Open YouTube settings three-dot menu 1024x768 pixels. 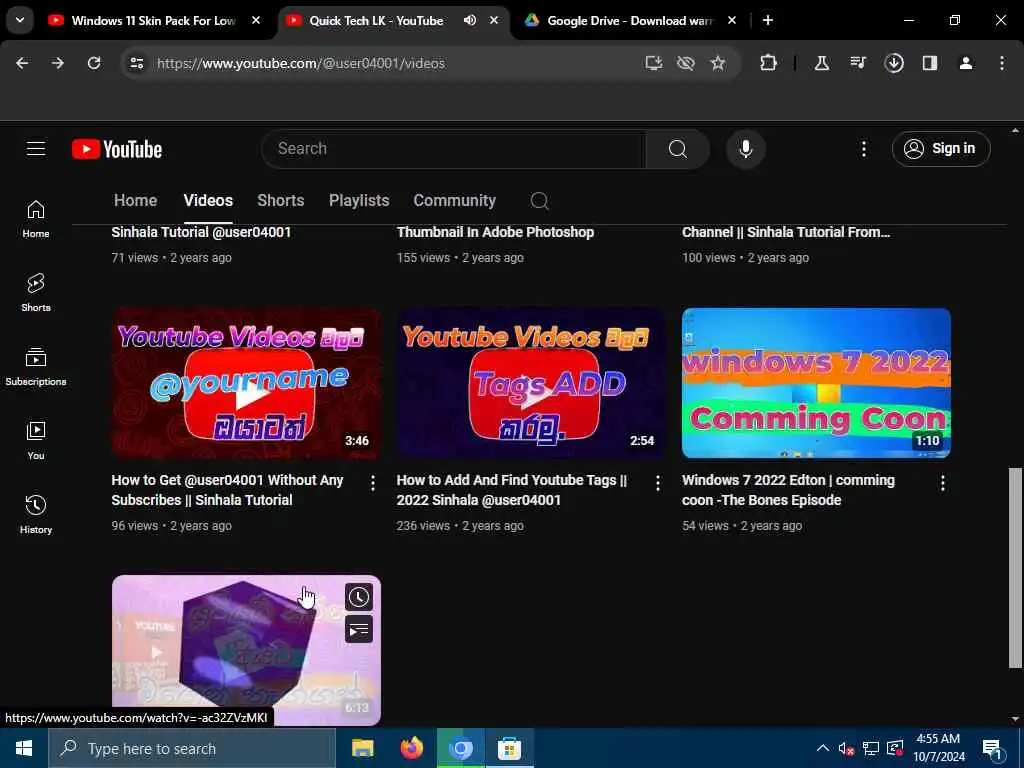[x=863, y=149]
